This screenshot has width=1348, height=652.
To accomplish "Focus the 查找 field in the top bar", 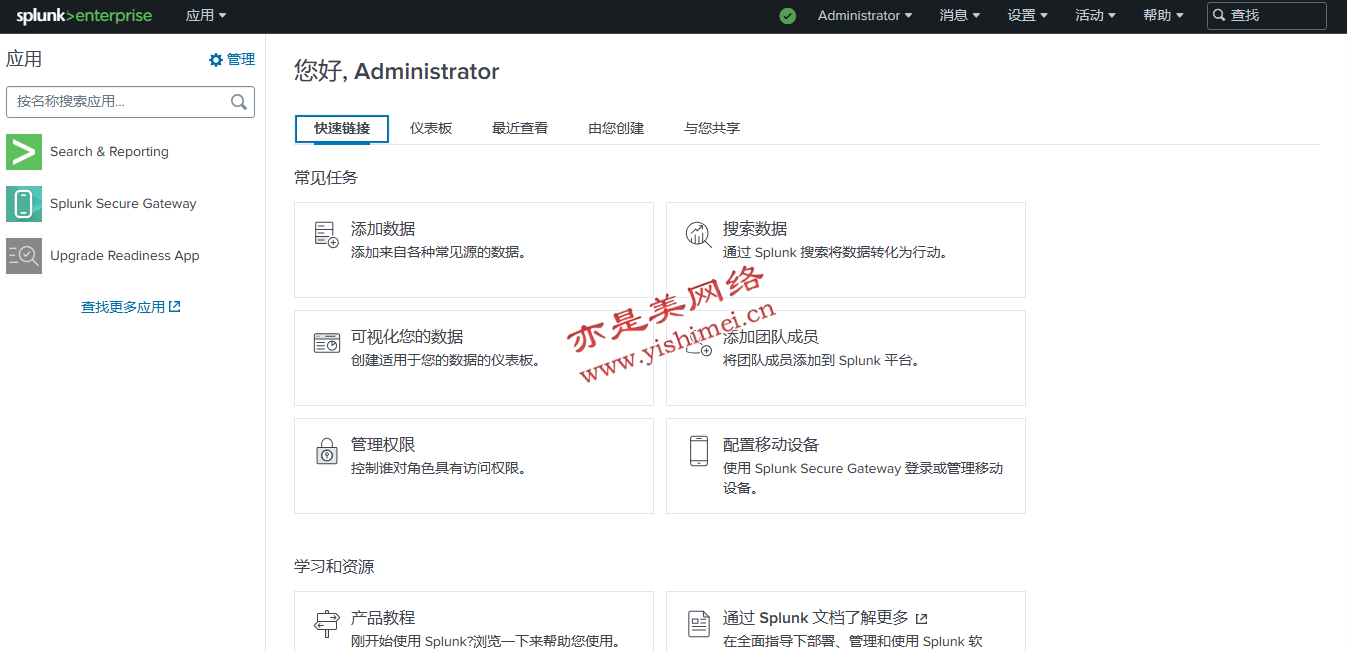I will [x=1267, y=16].
